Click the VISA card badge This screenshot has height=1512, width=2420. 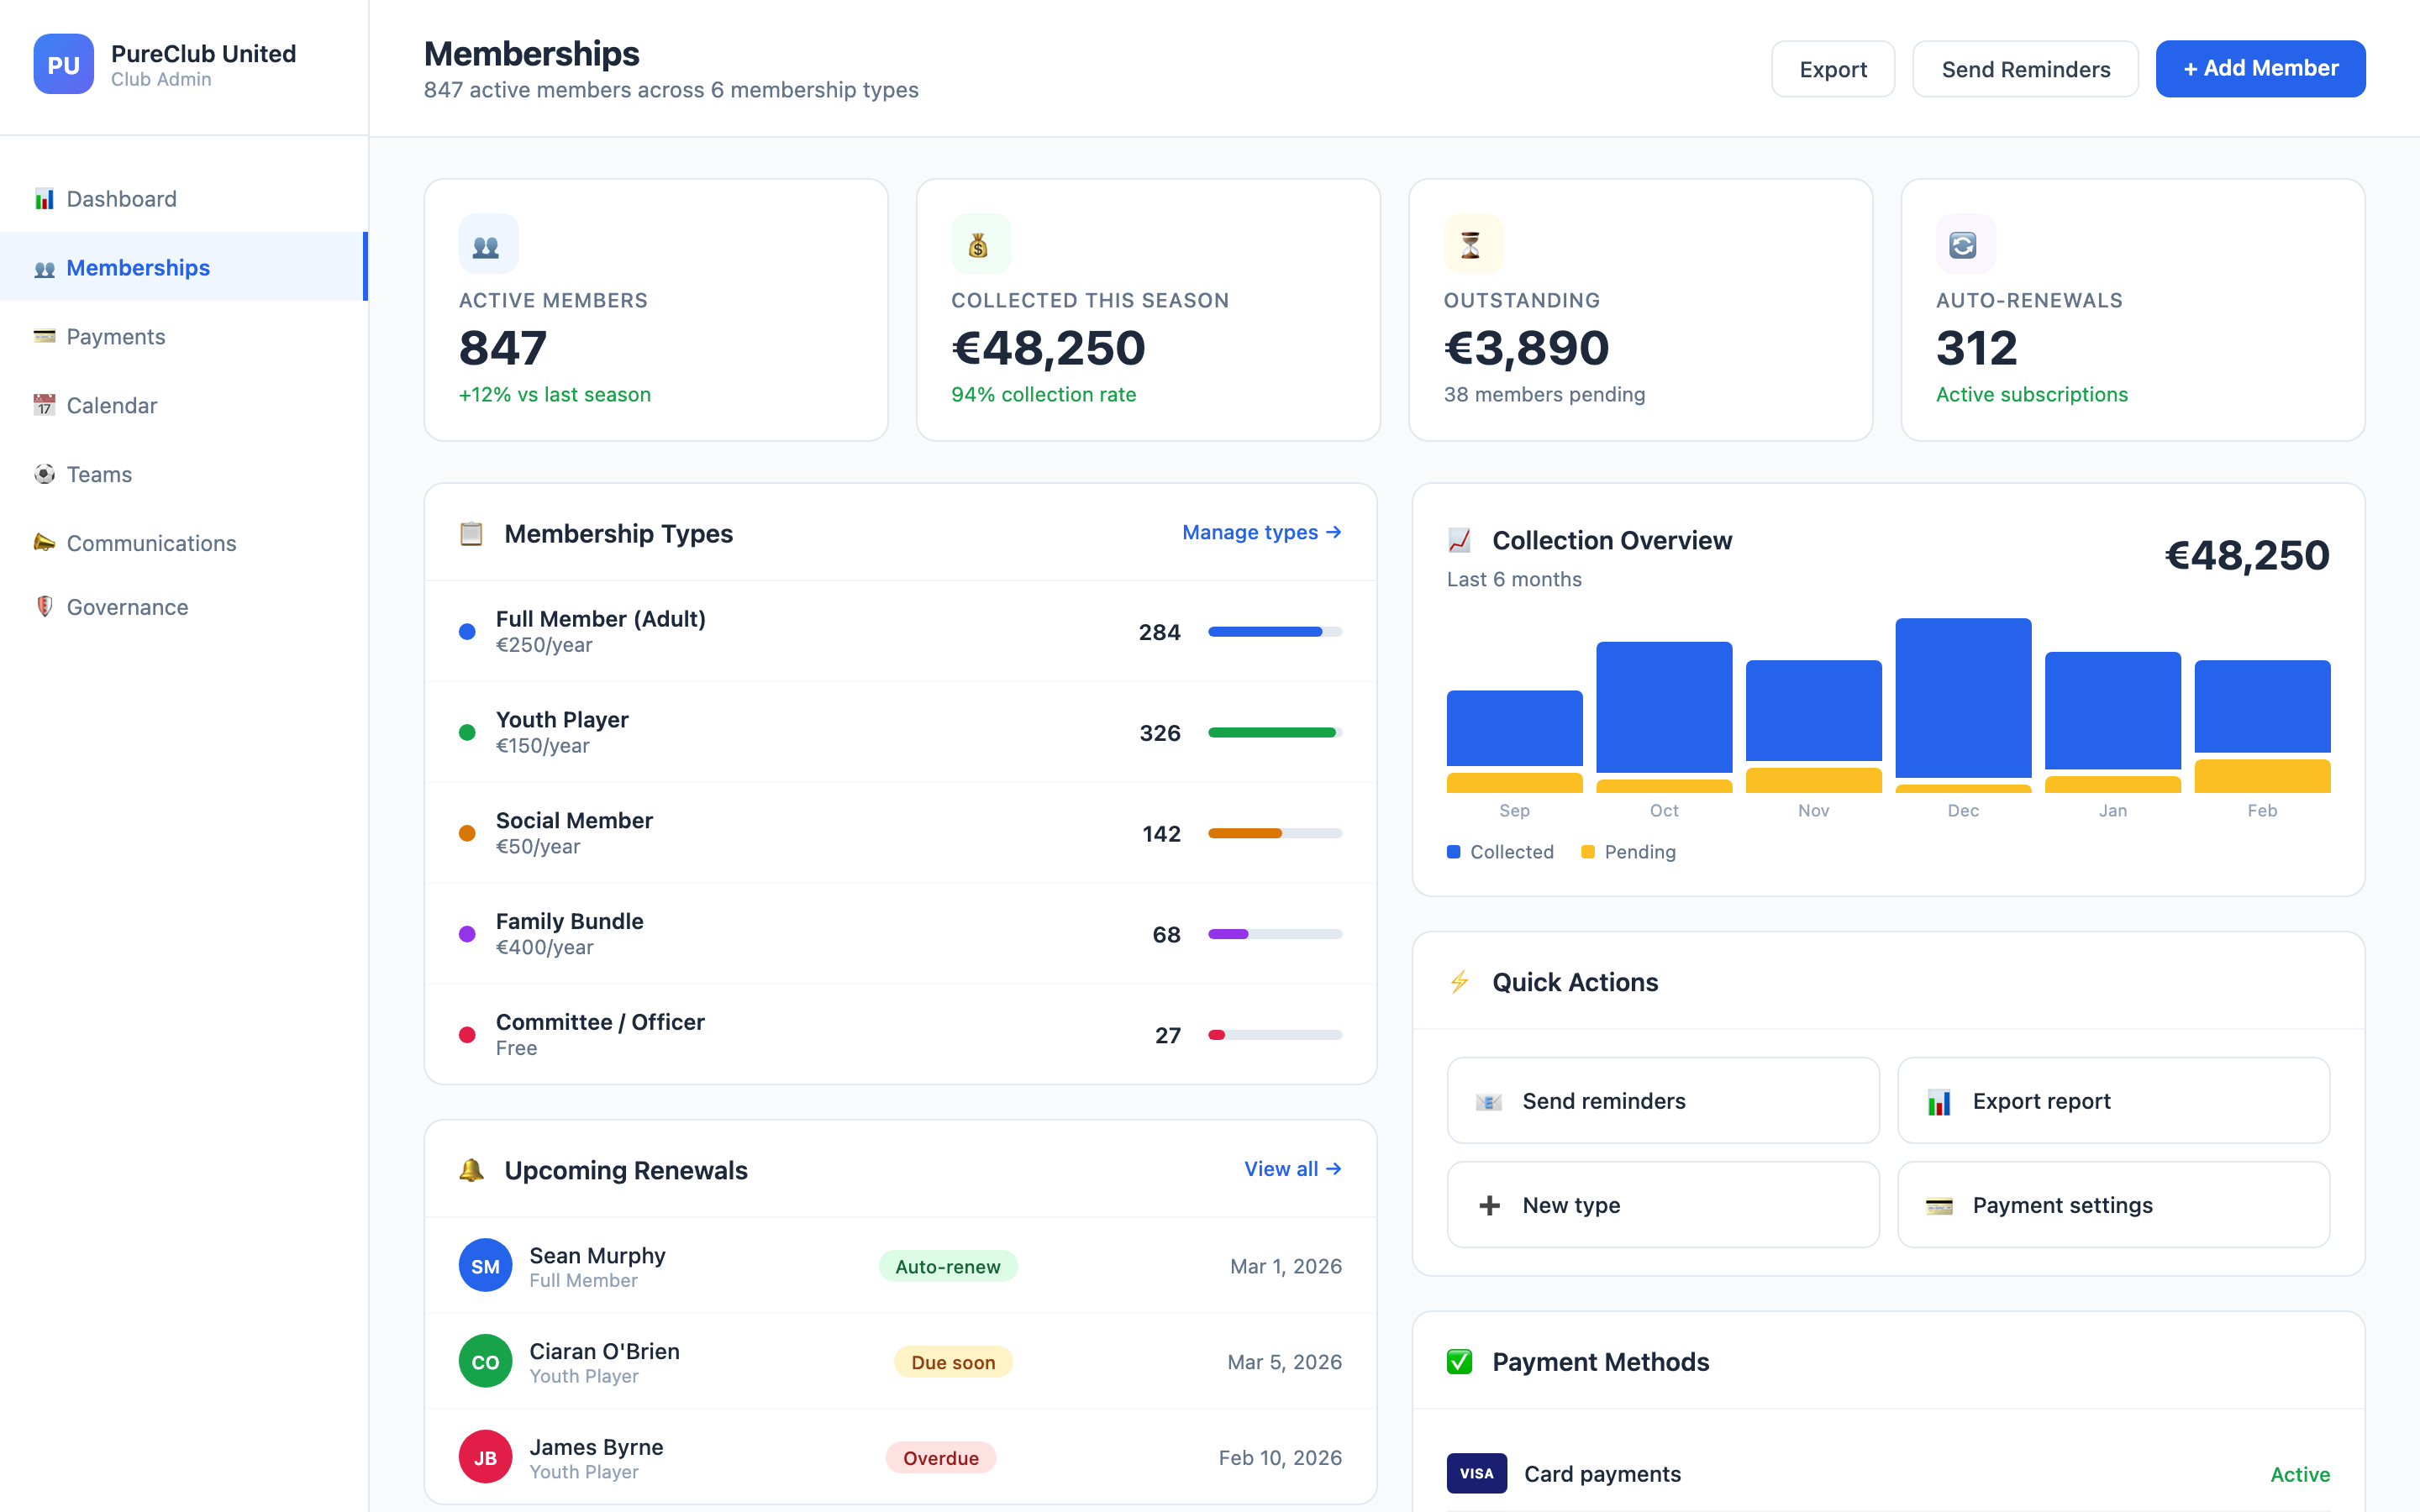pyautogui.click(x=1476, y=1473)
